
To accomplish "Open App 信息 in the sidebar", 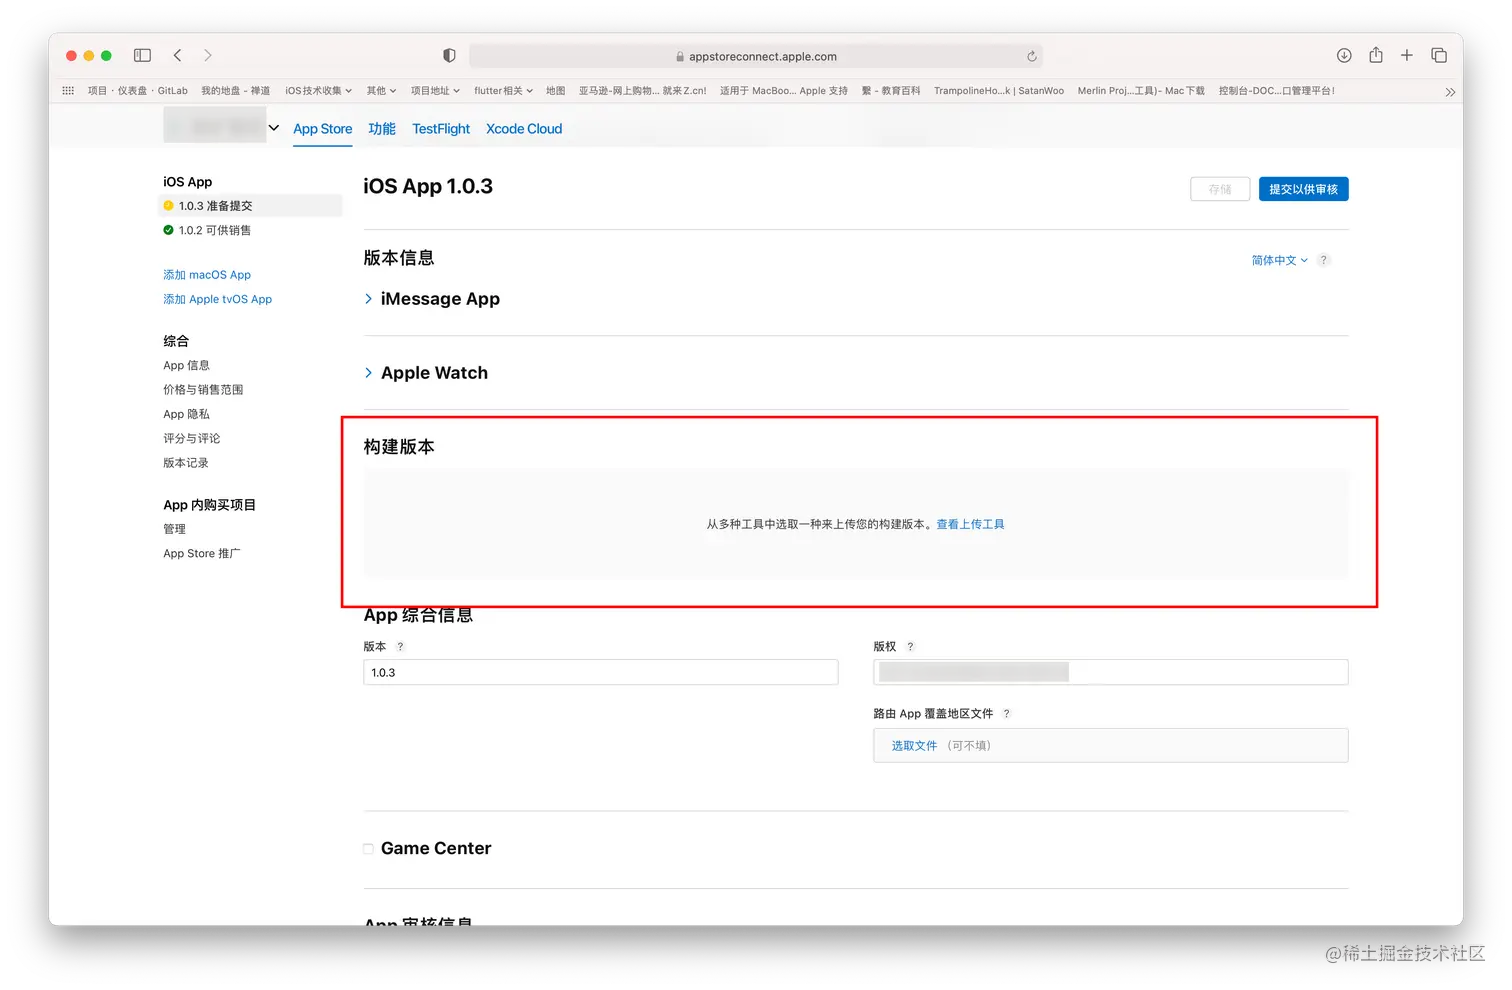I will [x=186, y=366].
